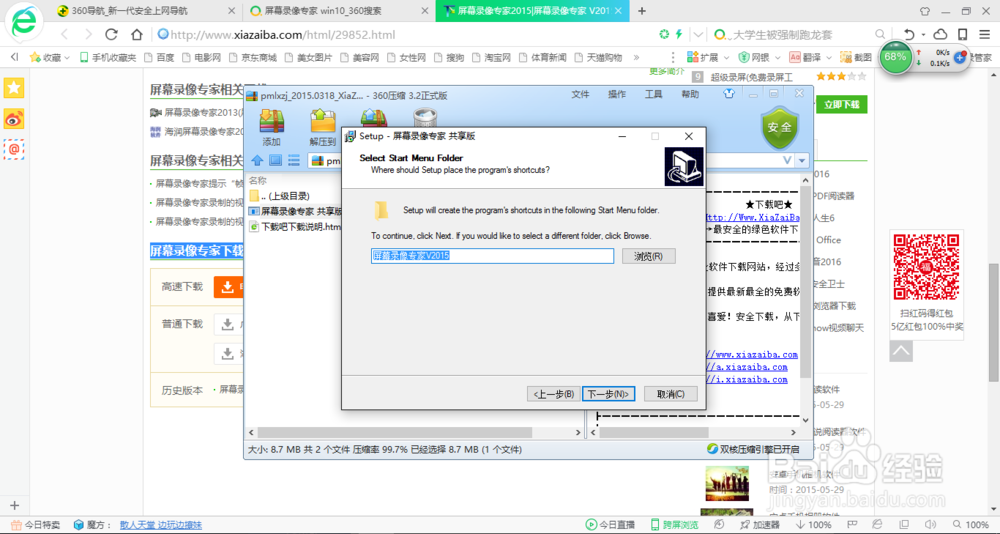Click the <上一步(B) button in Setup
This screenshot has width=1000, height=534.
click(x=554, y=394)
